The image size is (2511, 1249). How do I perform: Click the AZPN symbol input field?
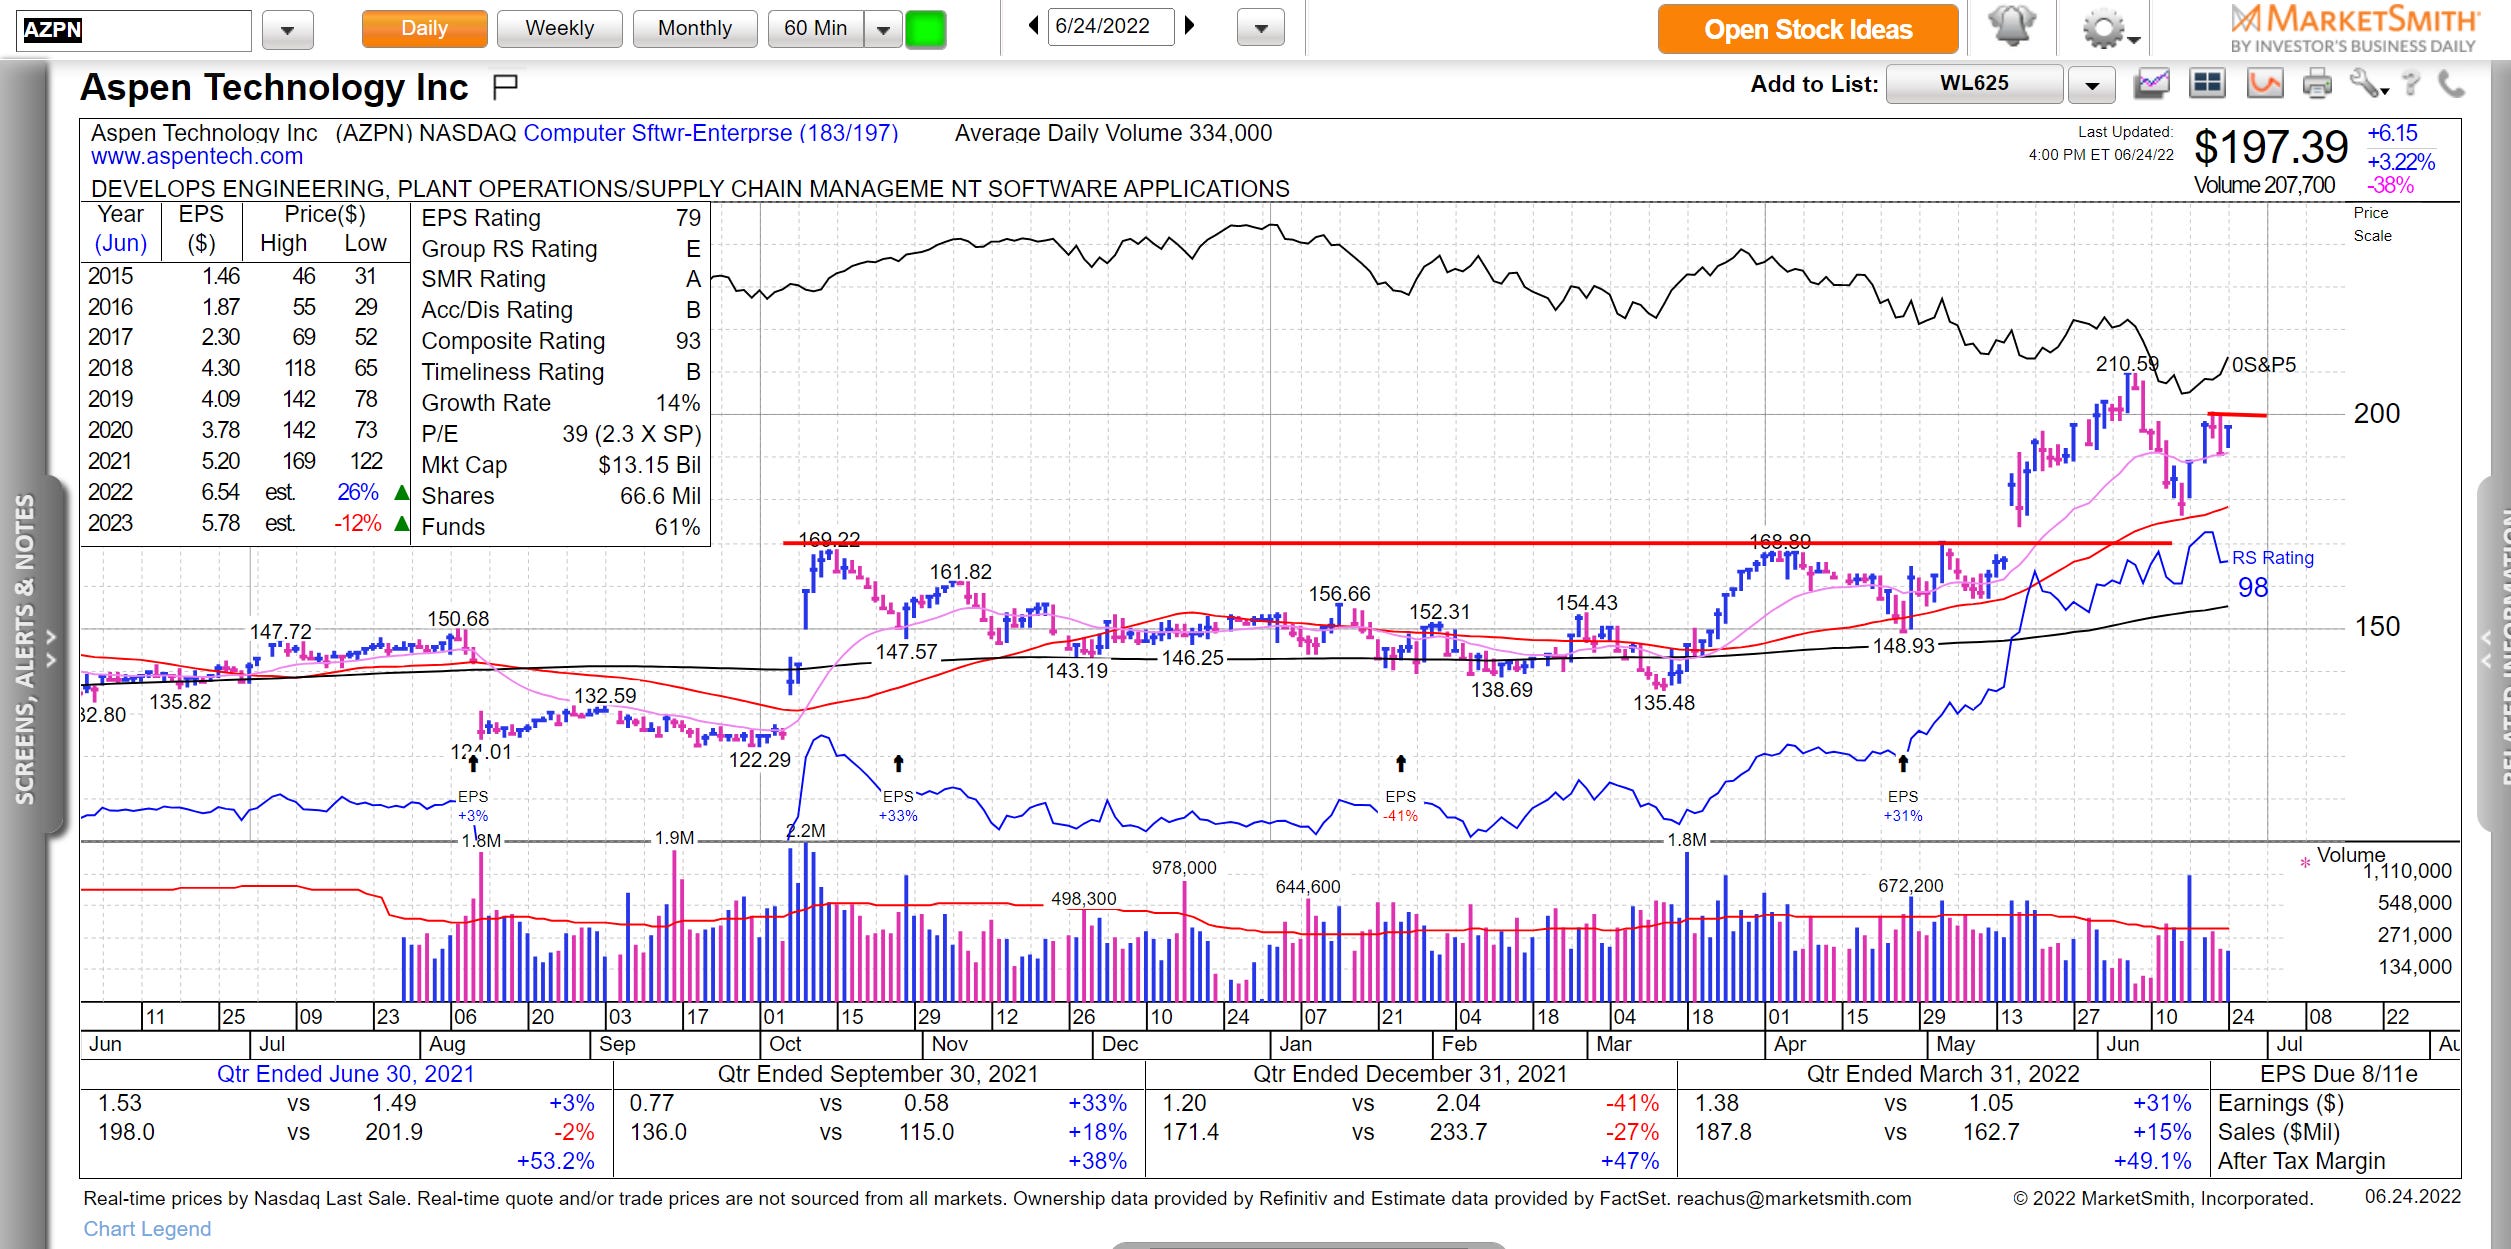point(135,30)
